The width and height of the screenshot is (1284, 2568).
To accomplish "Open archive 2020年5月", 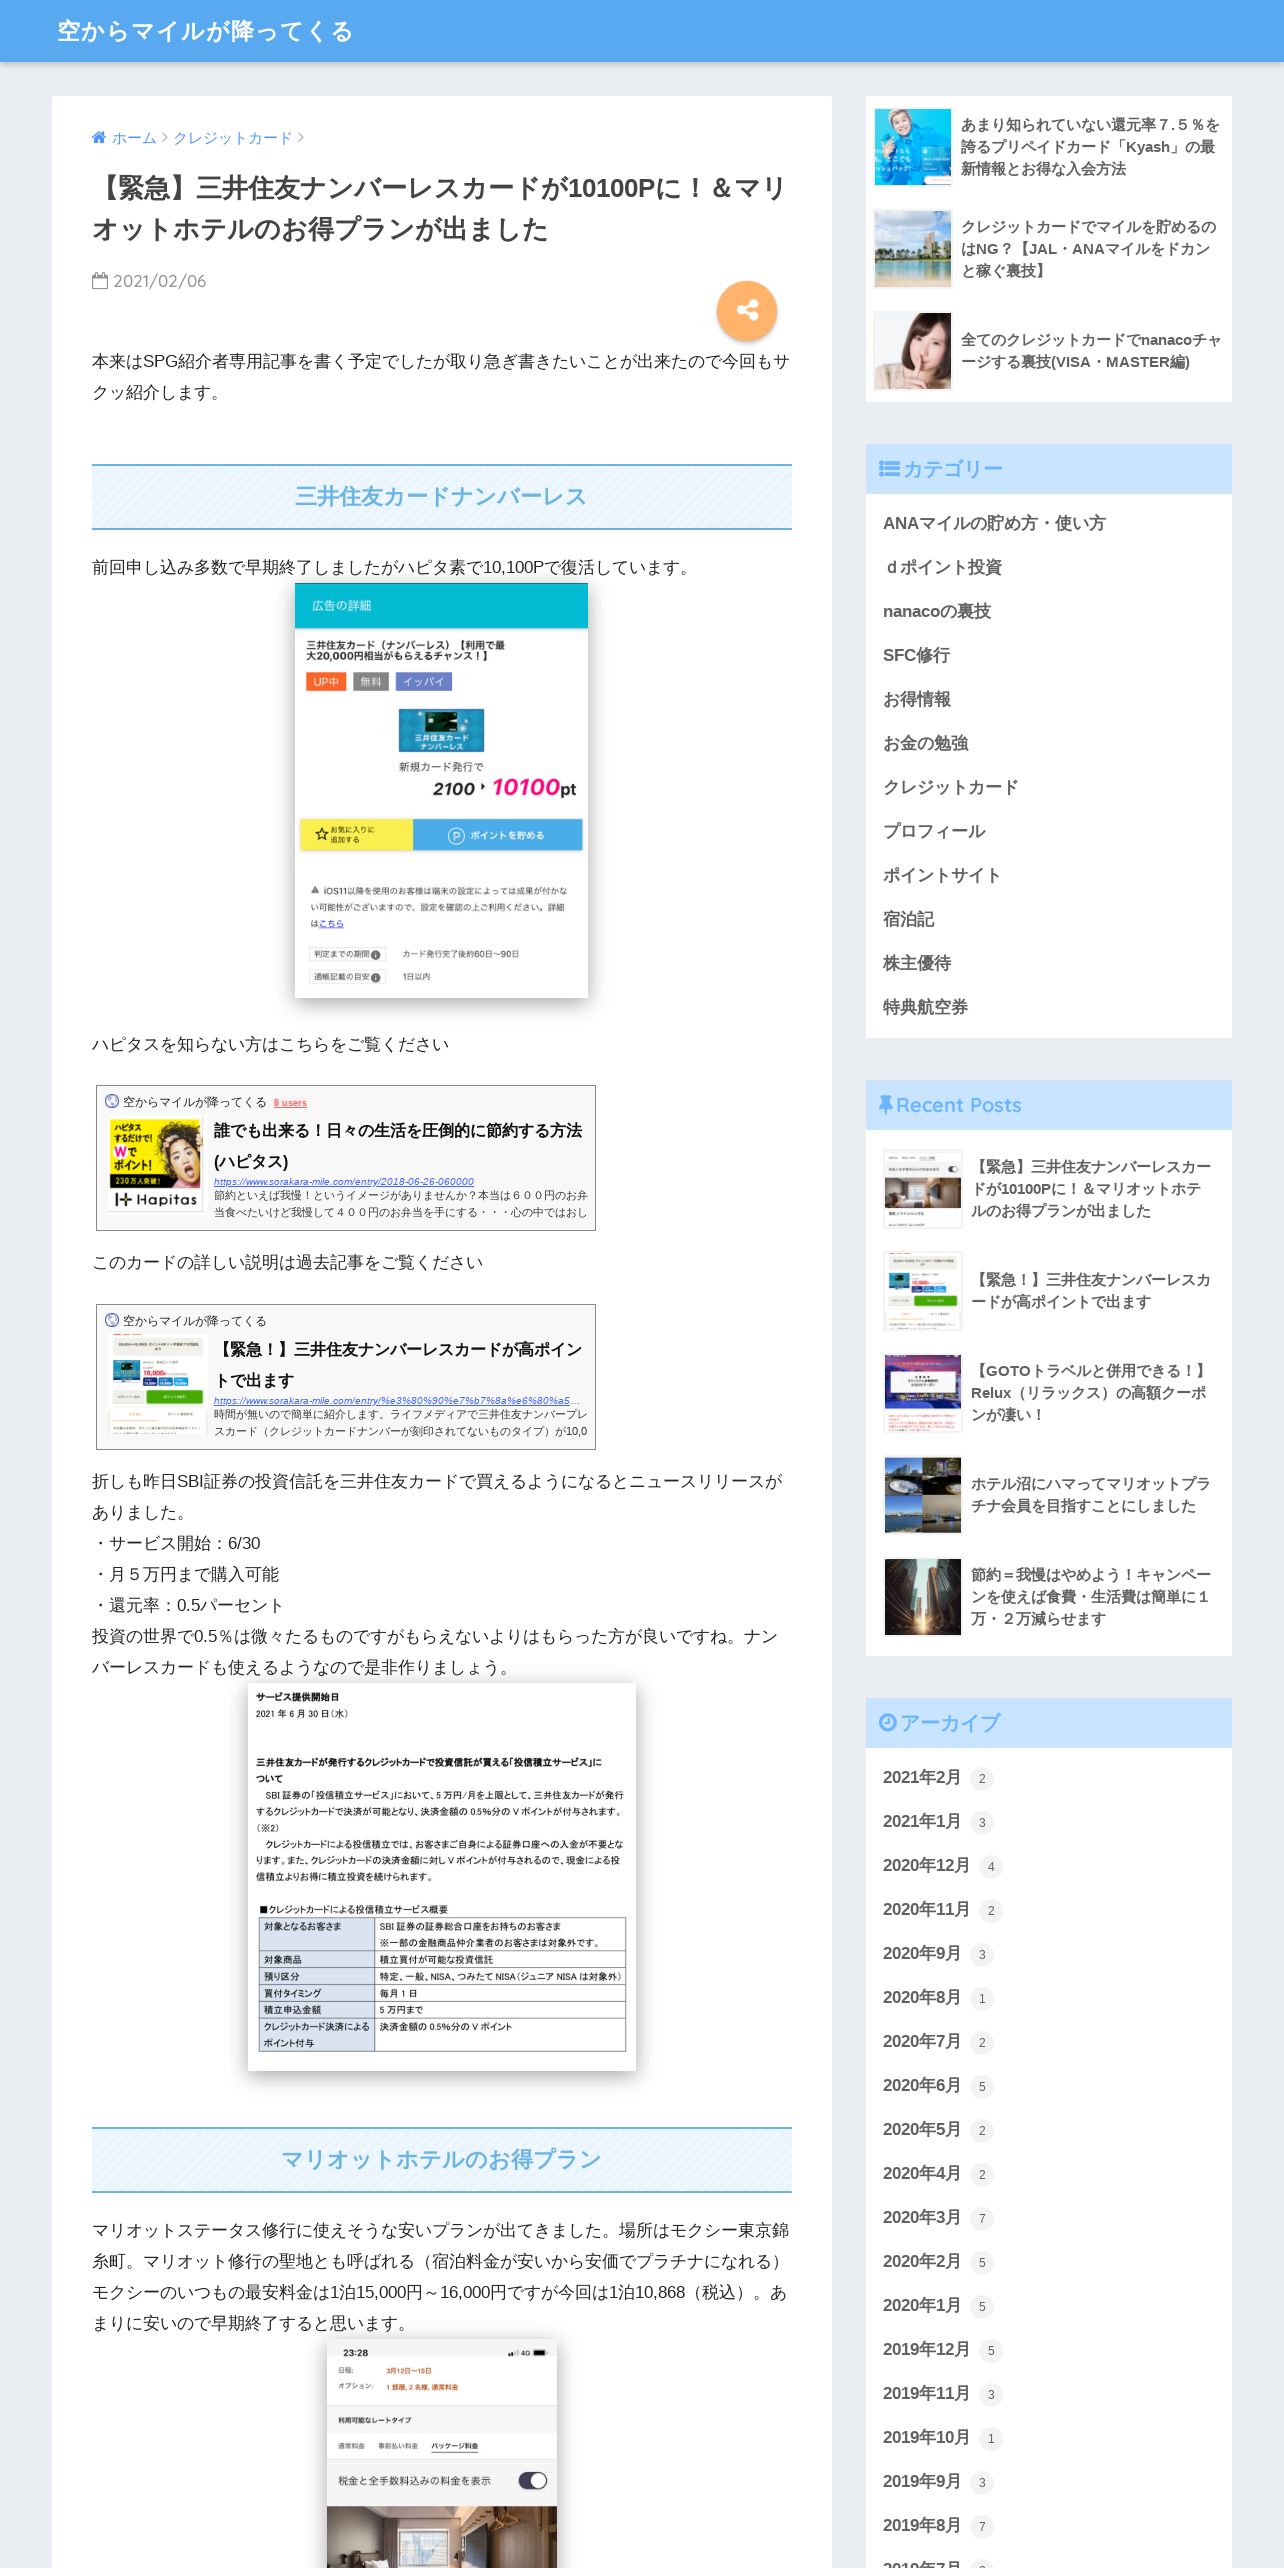I will [x=921, y=2129].
